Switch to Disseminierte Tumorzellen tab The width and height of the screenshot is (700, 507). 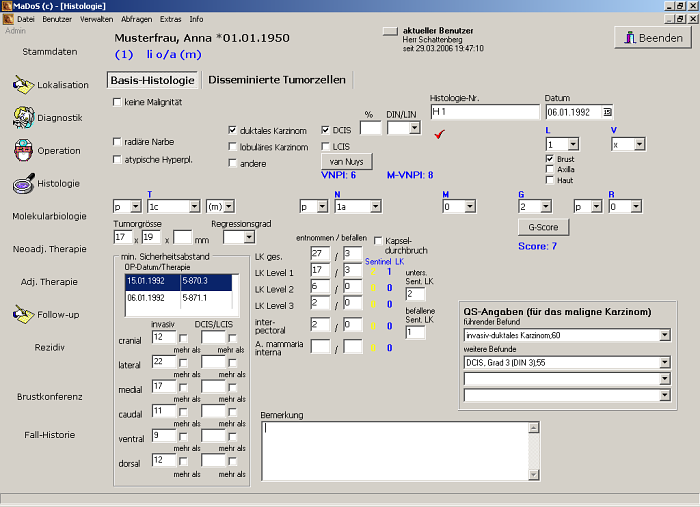(275, 80)
